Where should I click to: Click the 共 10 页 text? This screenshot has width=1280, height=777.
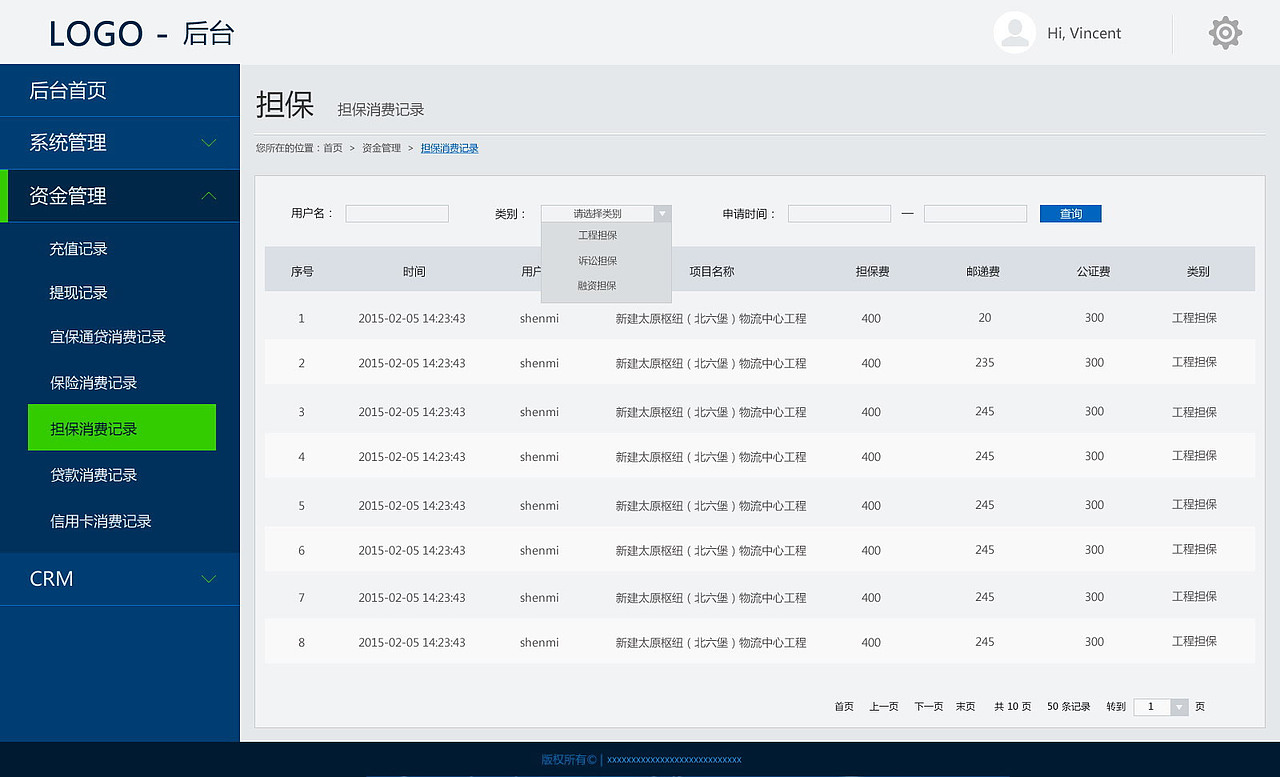tap(1012, 707)
